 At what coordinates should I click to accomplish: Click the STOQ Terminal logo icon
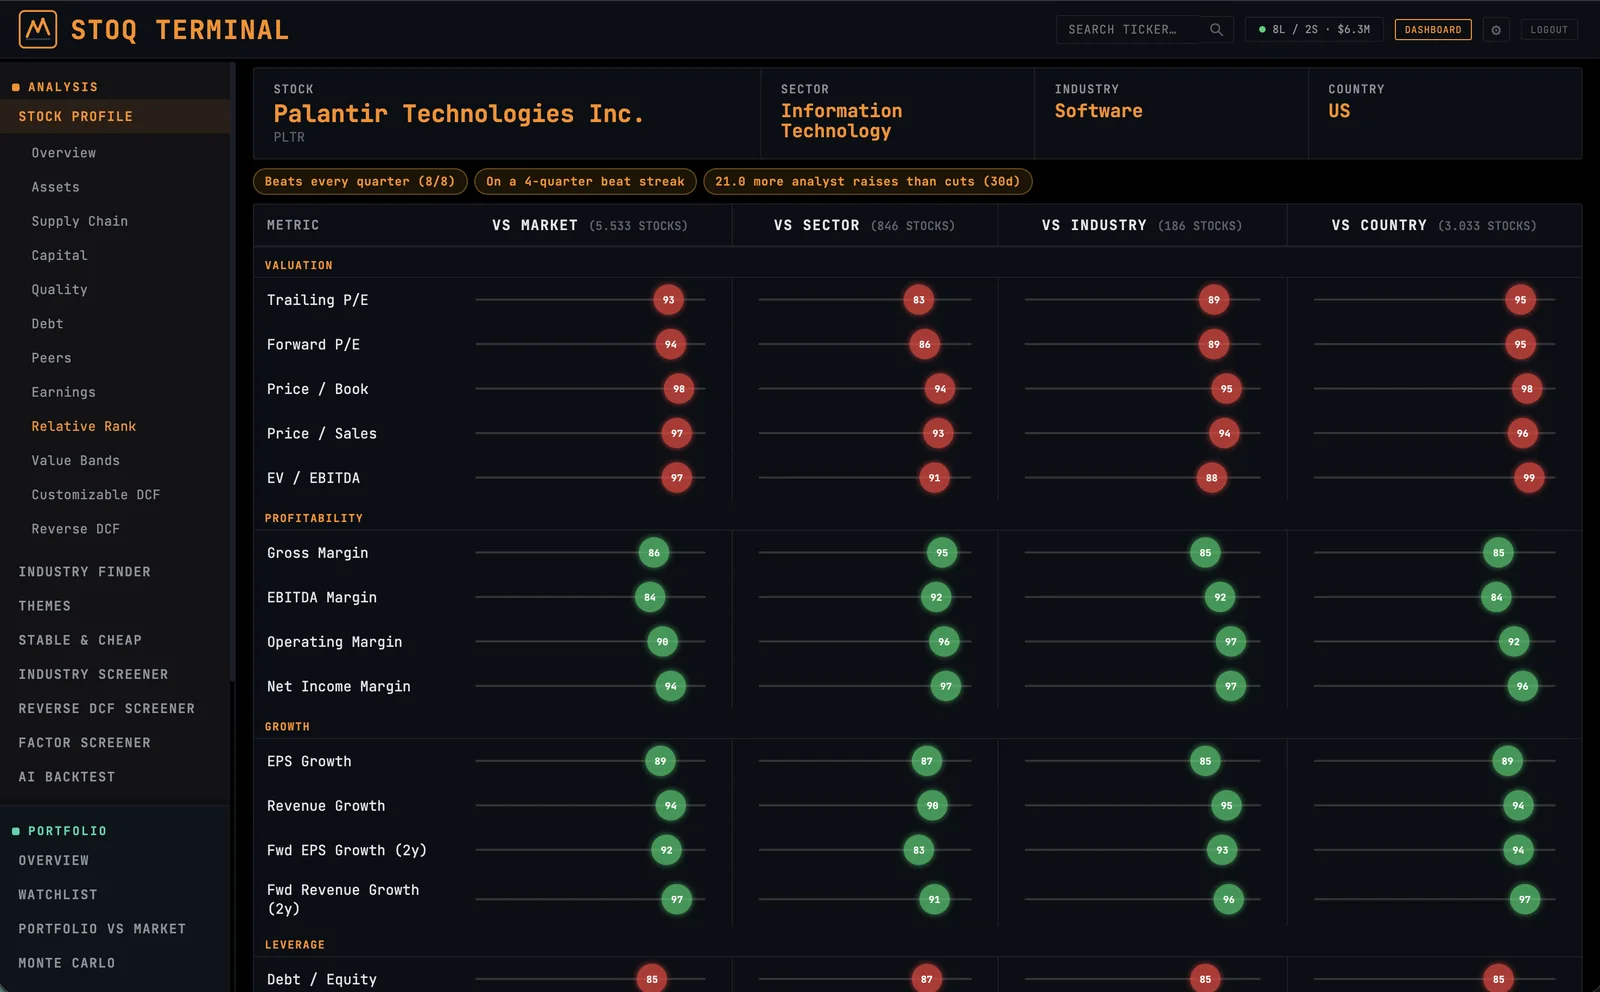[38, 30]
